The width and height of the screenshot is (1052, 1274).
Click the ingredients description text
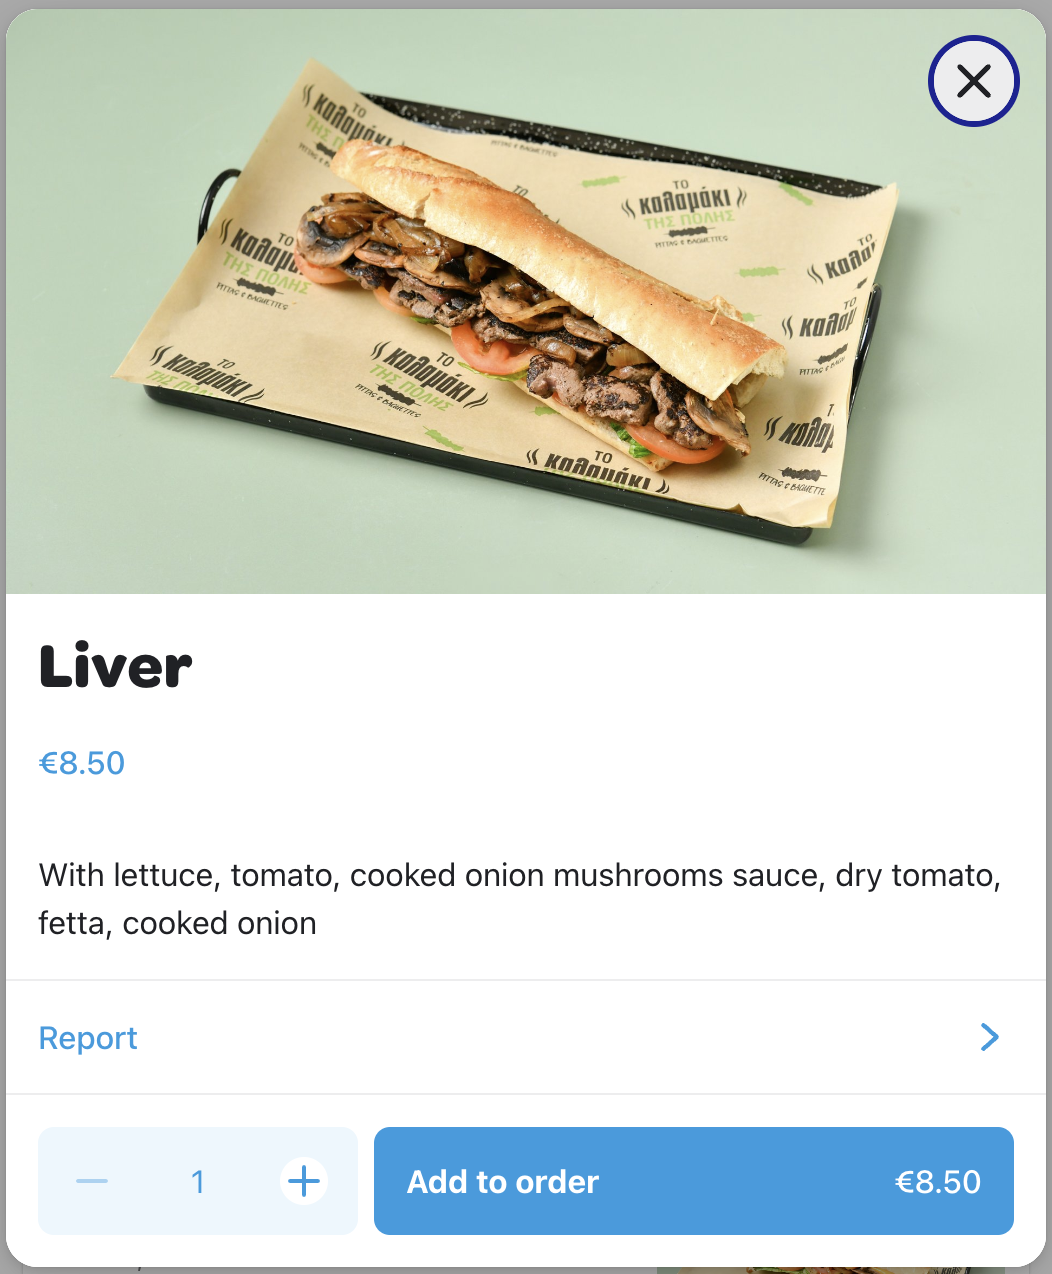(520, 899)
